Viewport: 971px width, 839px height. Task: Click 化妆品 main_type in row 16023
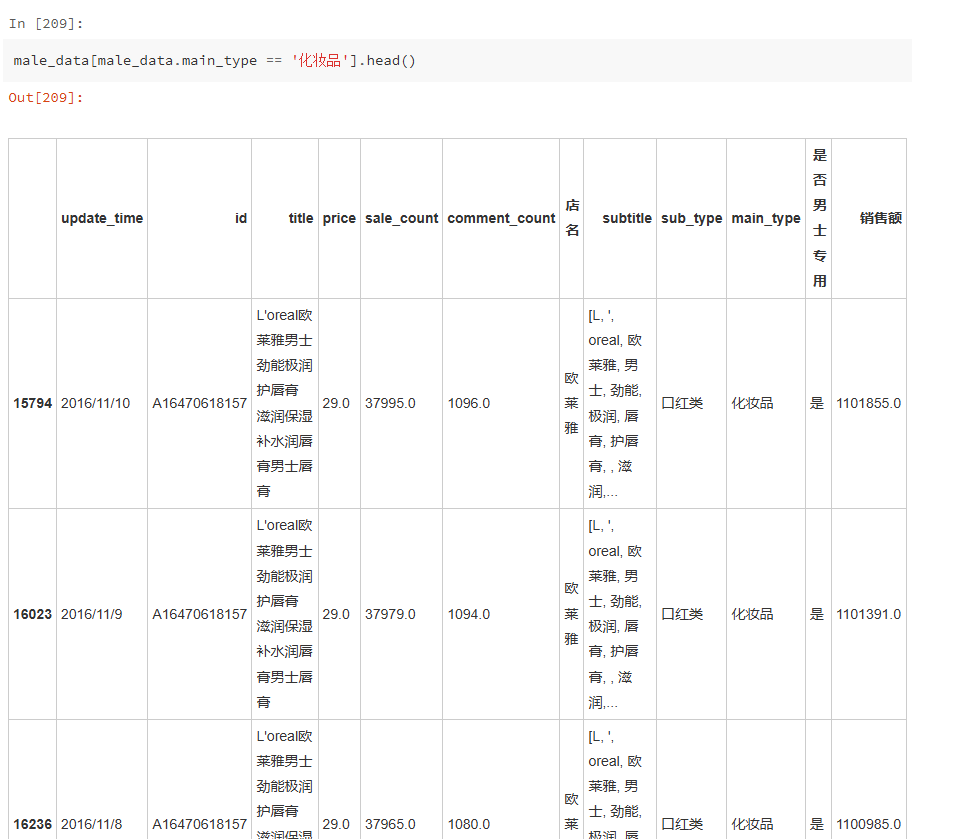pyautogui.click(x=752, y=614)
